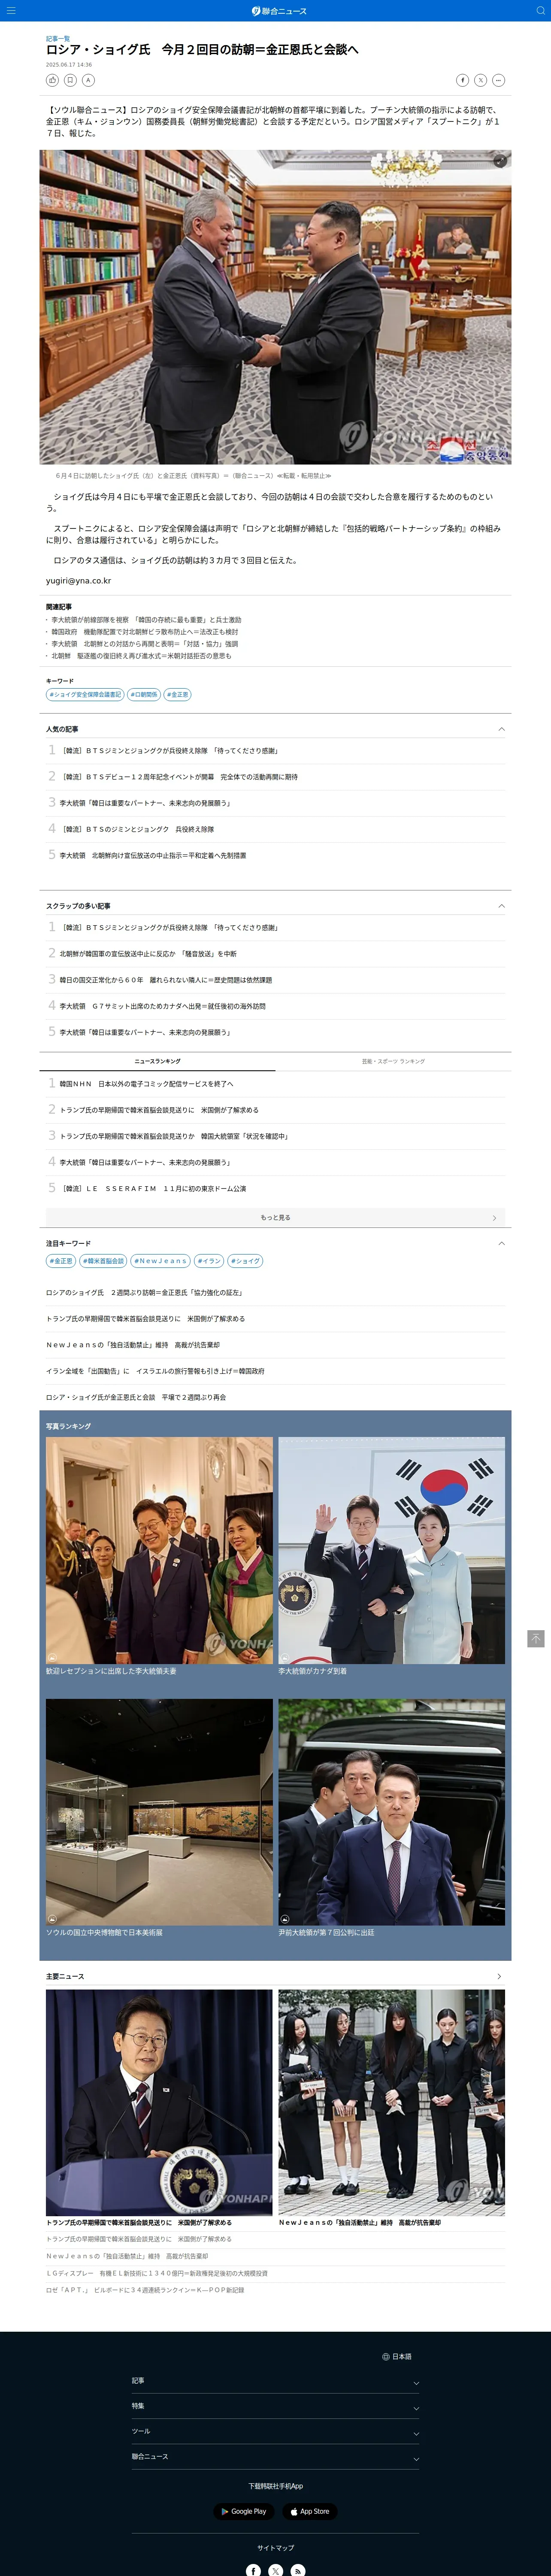Open photo of 歓迎レセプションに出席した李大統領夫妻

tap(159, 1551)
